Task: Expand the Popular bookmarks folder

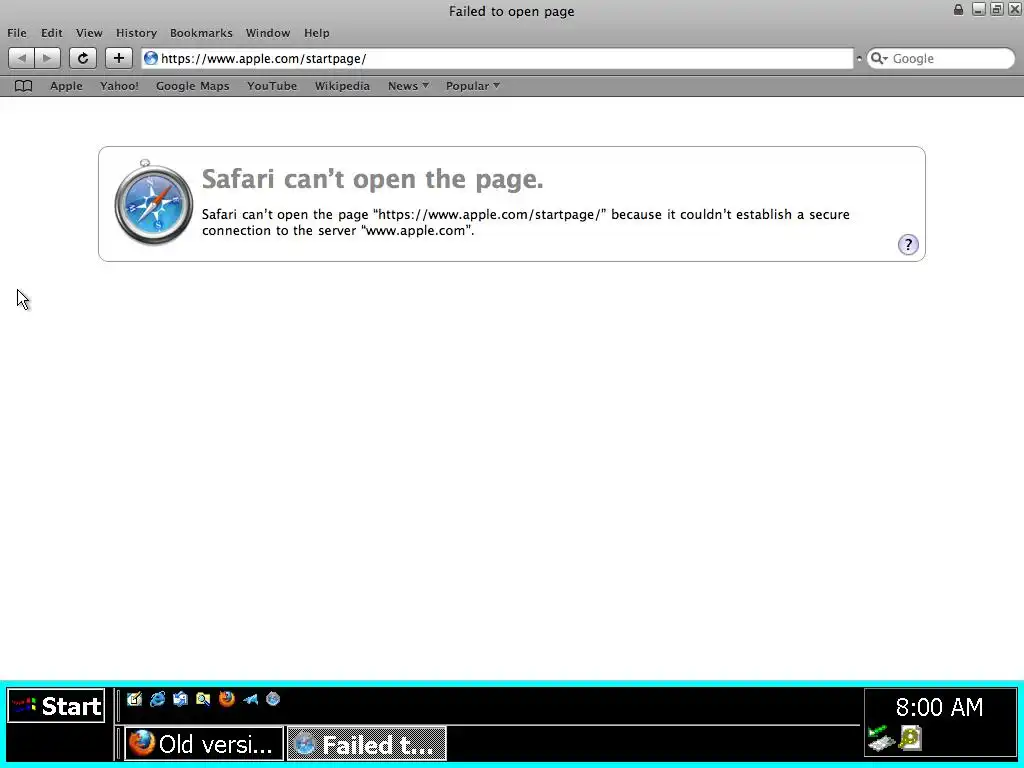Action: [x=473, y=86]
